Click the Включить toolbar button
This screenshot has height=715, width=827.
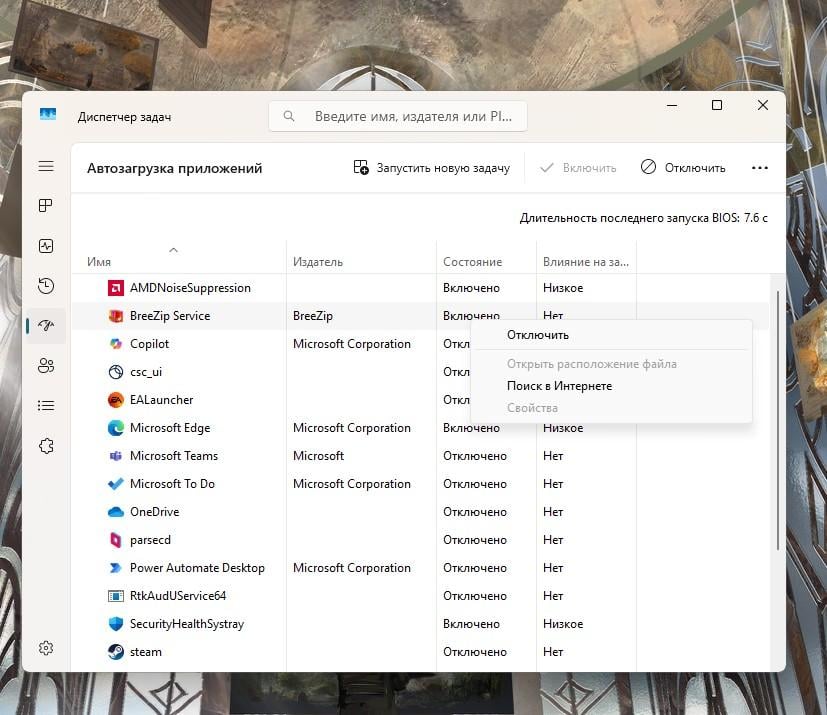click(x=578, y=168)
